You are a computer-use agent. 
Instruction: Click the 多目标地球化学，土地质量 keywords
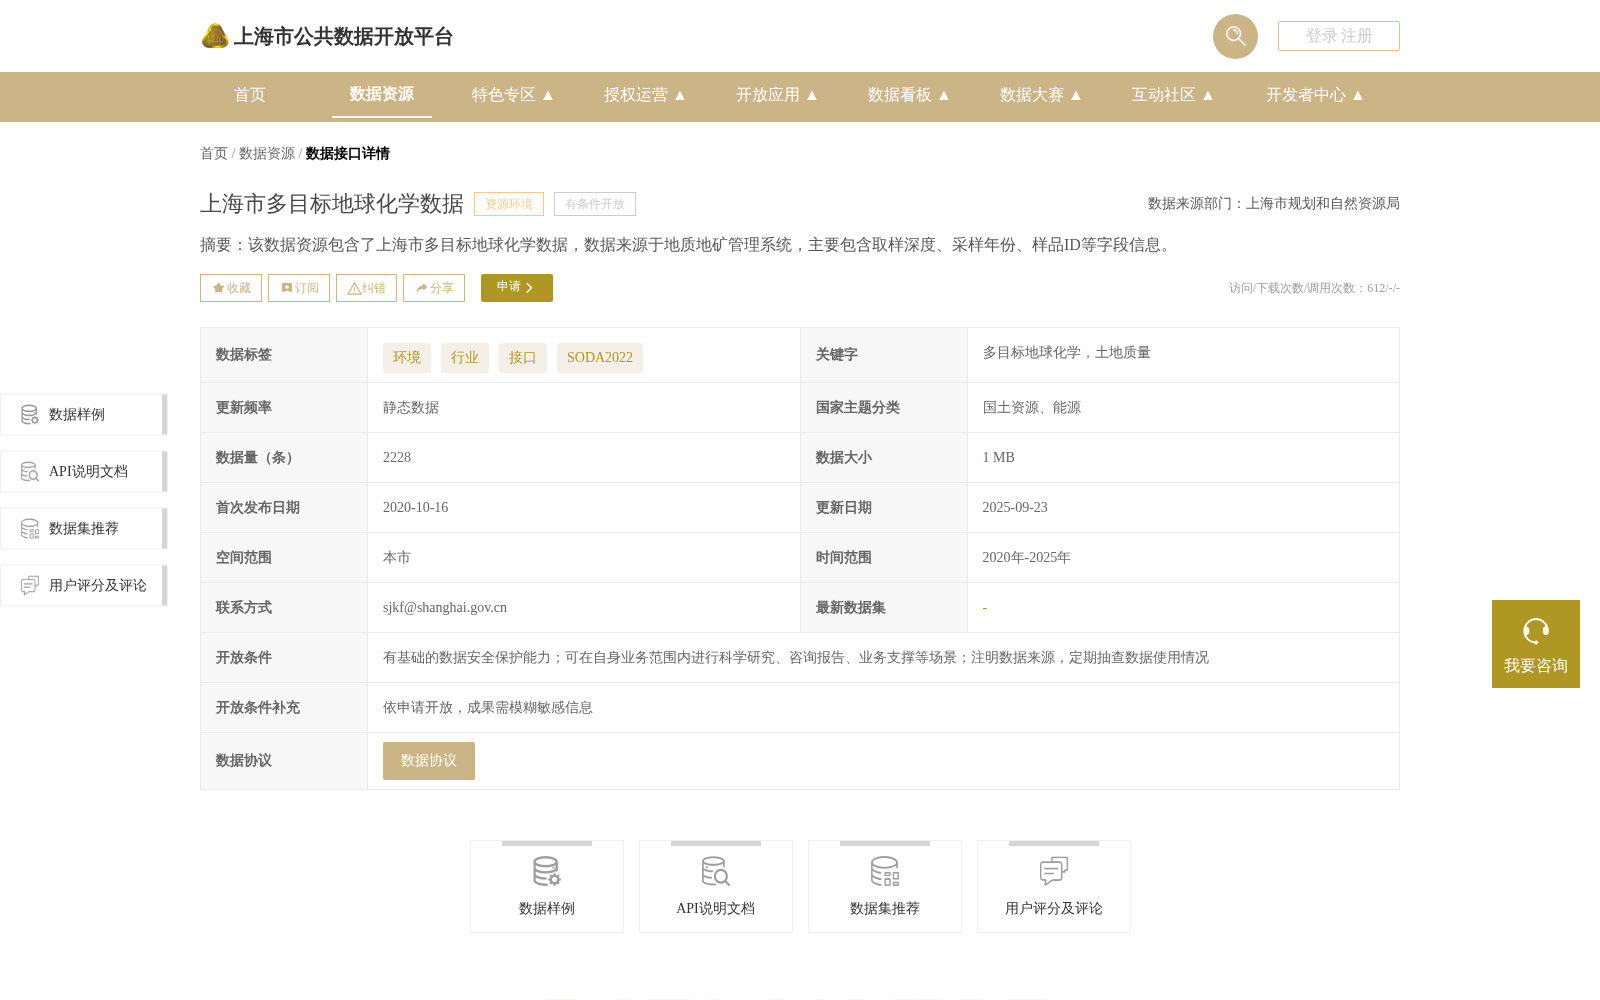[1067, 353]
